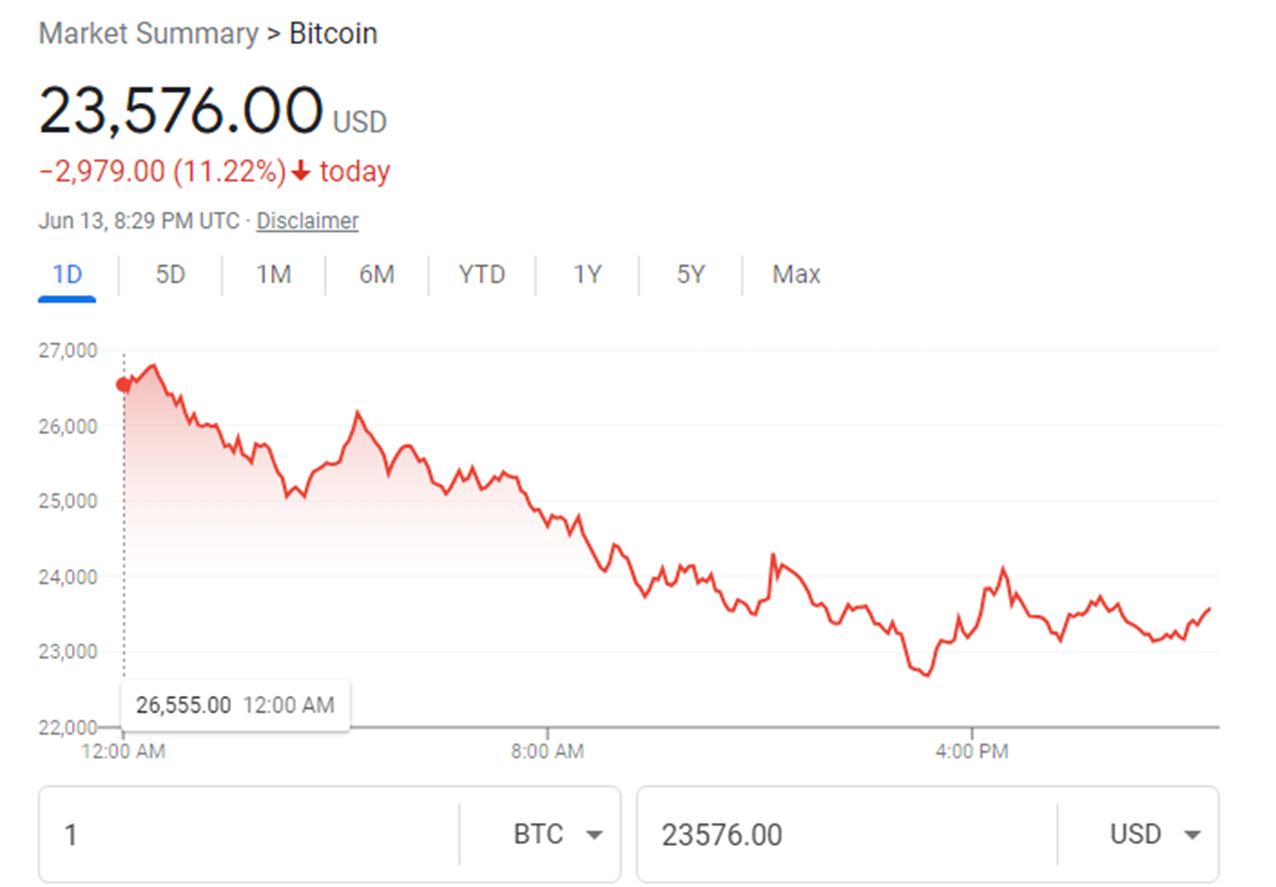Expand the BTC currency dropdown
The width and height of the screenshot is (1276, 887).
[557, 834]
